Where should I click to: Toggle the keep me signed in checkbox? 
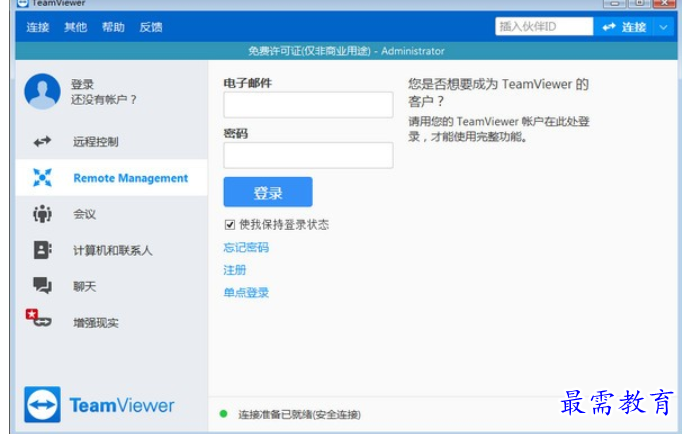pos(230,225)
